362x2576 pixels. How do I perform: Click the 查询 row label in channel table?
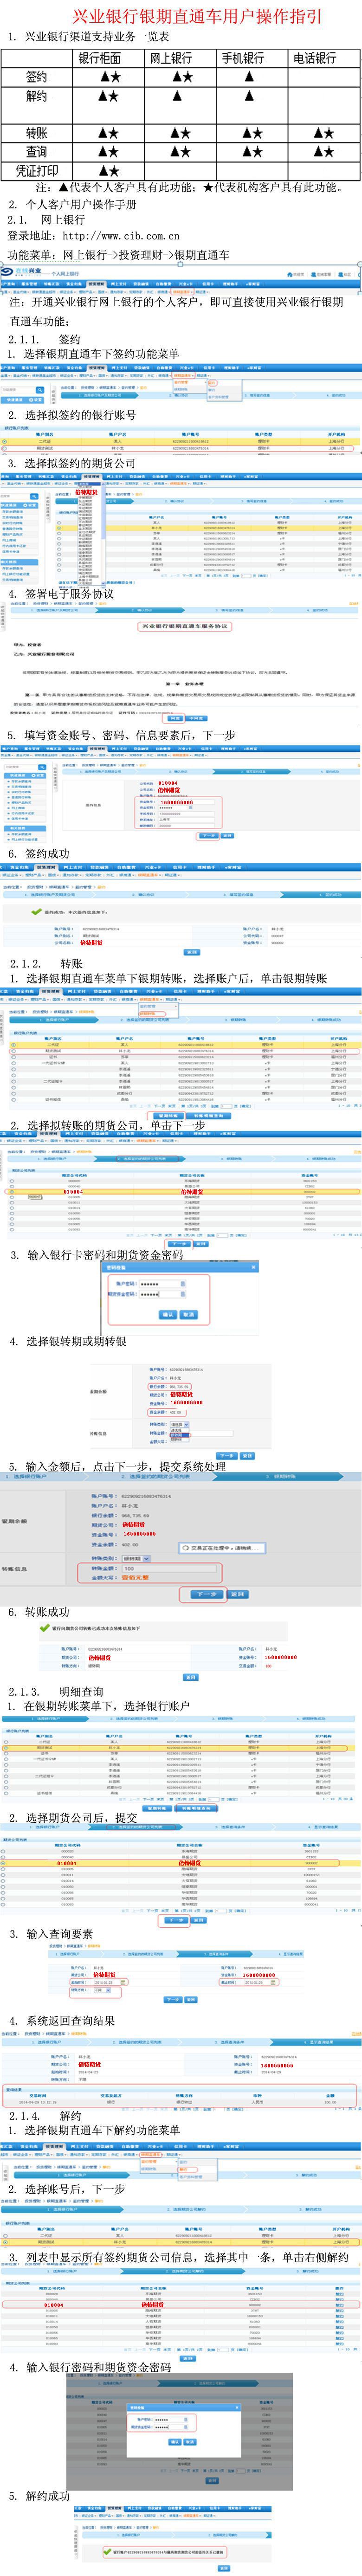click(36, 152)
